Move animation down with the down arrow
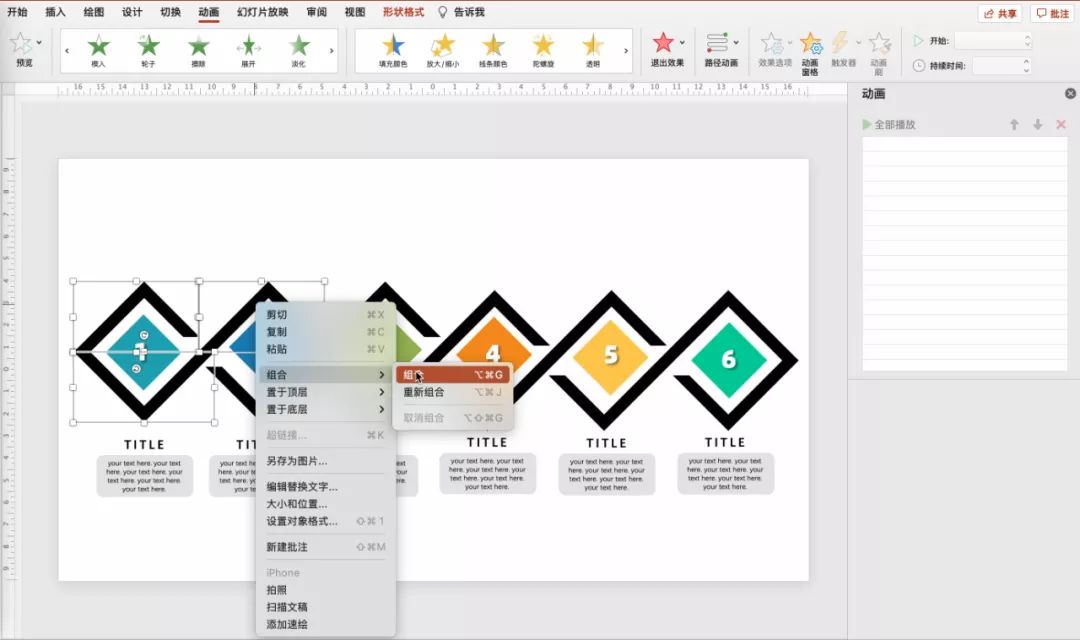1080x640 pixels. (1037, 125)
